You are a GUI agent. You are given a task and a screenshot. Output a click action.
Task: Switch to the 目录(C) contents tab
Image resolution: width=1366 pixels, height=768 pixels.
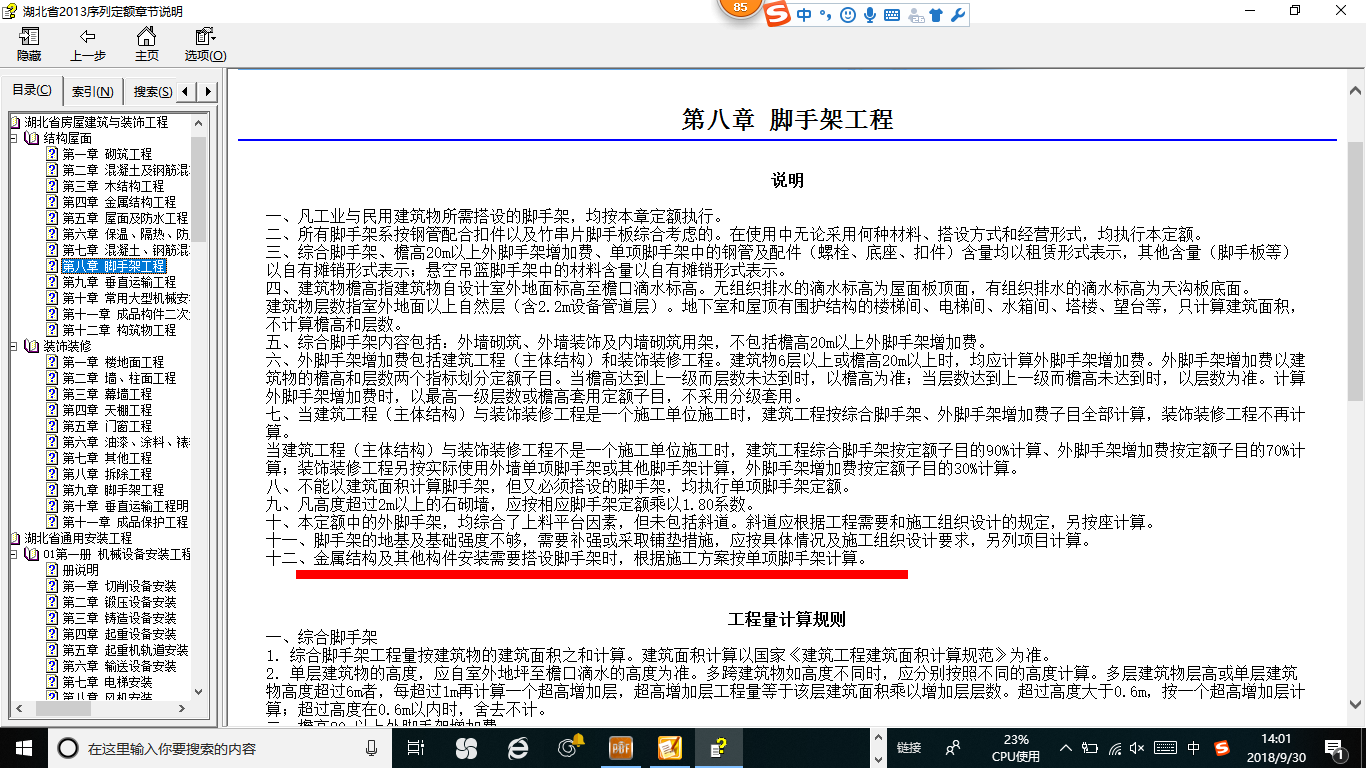click(x=32, y=90)
